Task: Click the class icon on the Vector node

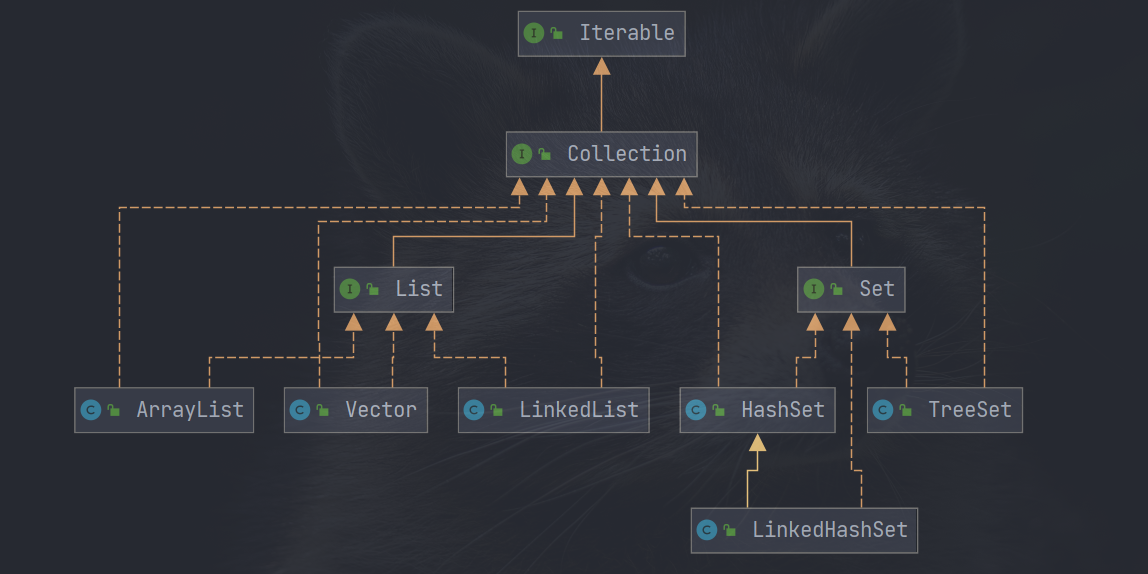Action: click(300, 410)
